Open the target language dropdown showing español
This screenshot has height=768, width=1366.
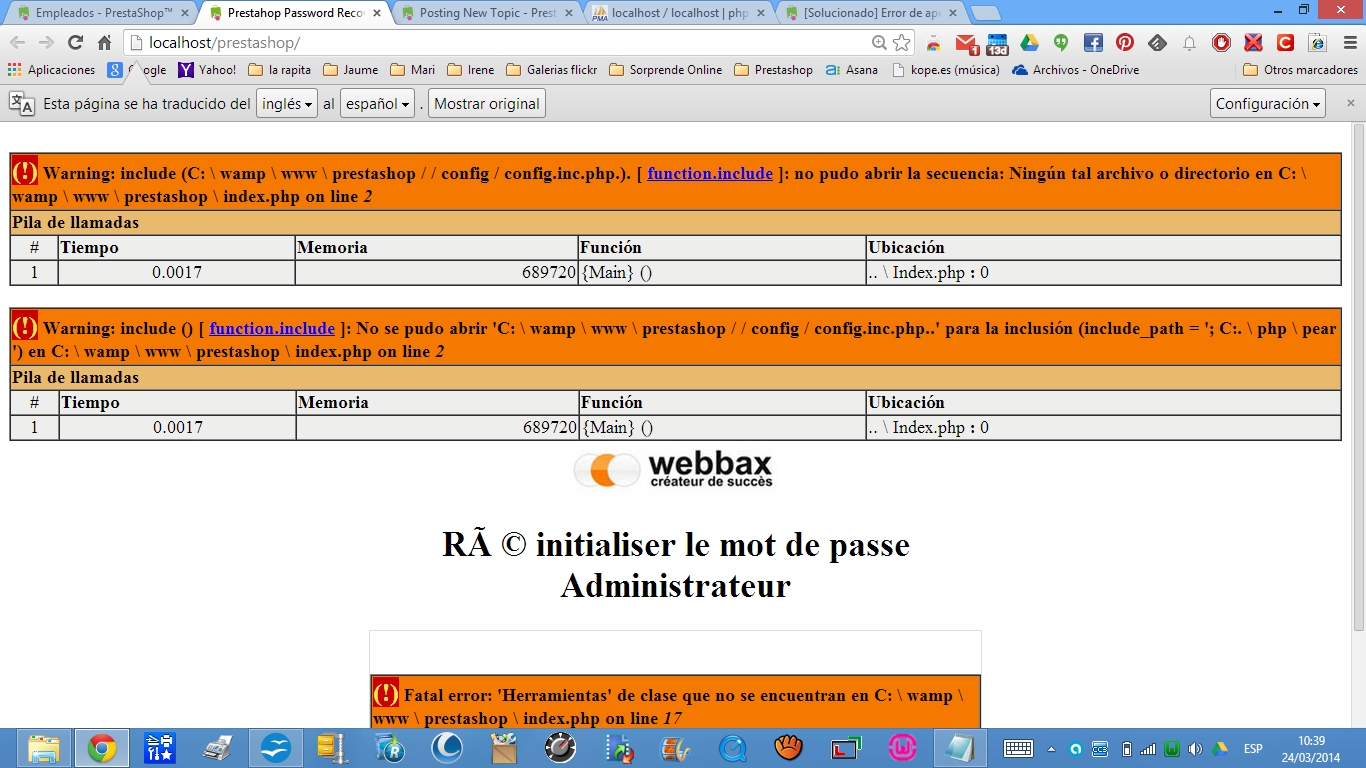377,104
